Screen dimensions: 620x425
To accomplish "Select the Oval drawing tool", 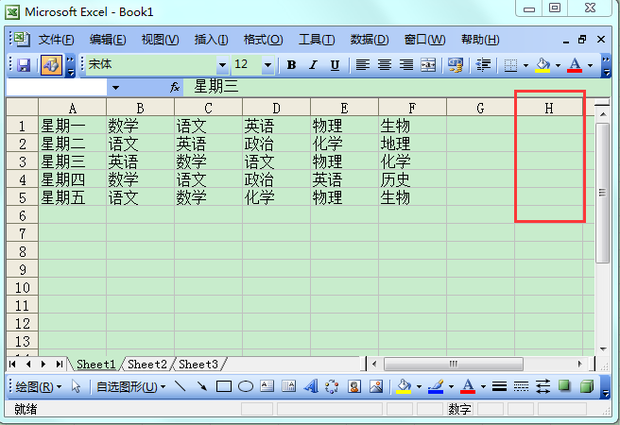I will coord(246,386).
